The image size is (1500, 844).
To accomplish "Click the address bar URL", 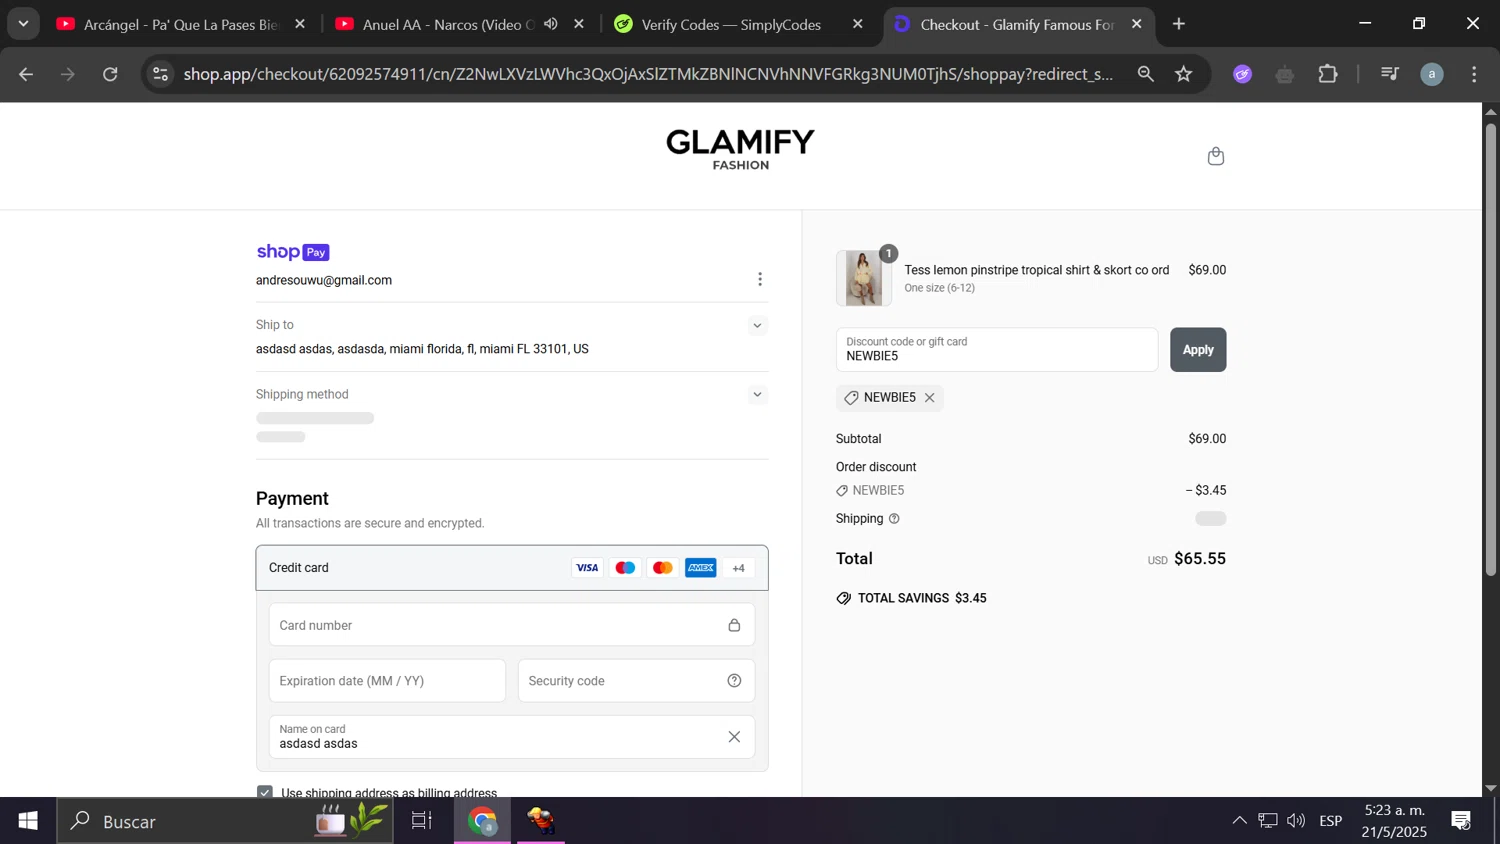I will [x=648, y=74].
